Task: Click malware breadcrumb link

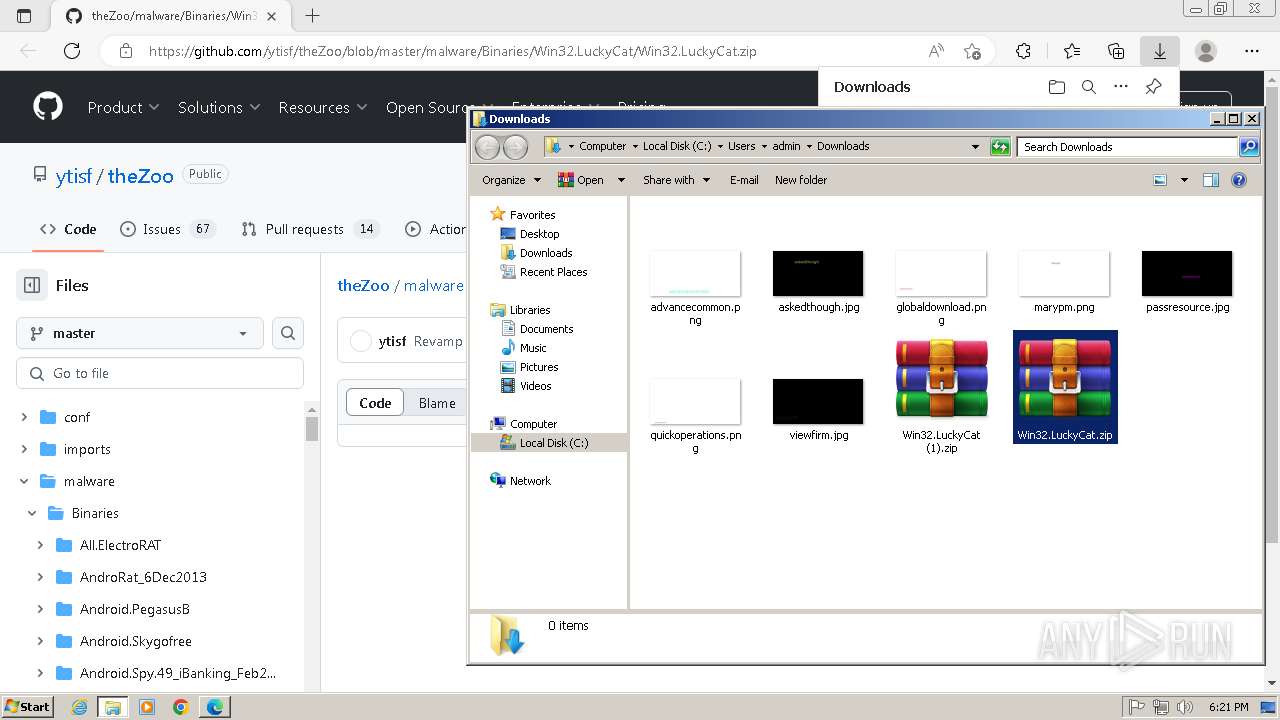Action: tap(434, 285)
